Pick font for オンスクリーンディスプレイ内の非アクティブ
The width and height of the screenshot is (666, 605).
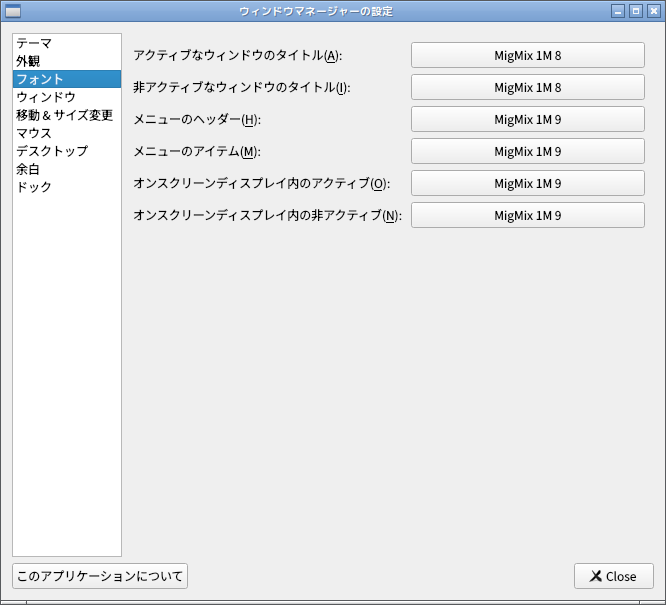pos(528,215)
